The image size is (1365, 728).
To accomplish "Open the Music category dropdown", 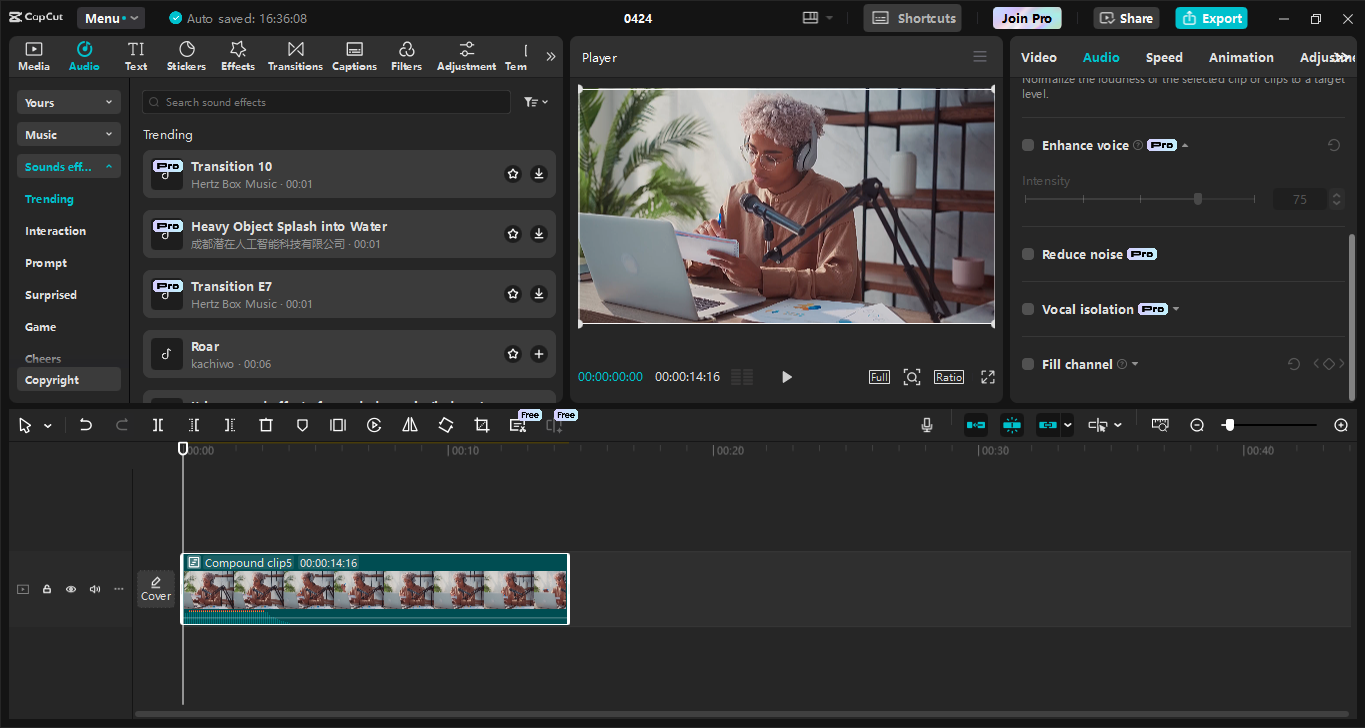I will 68,133.
